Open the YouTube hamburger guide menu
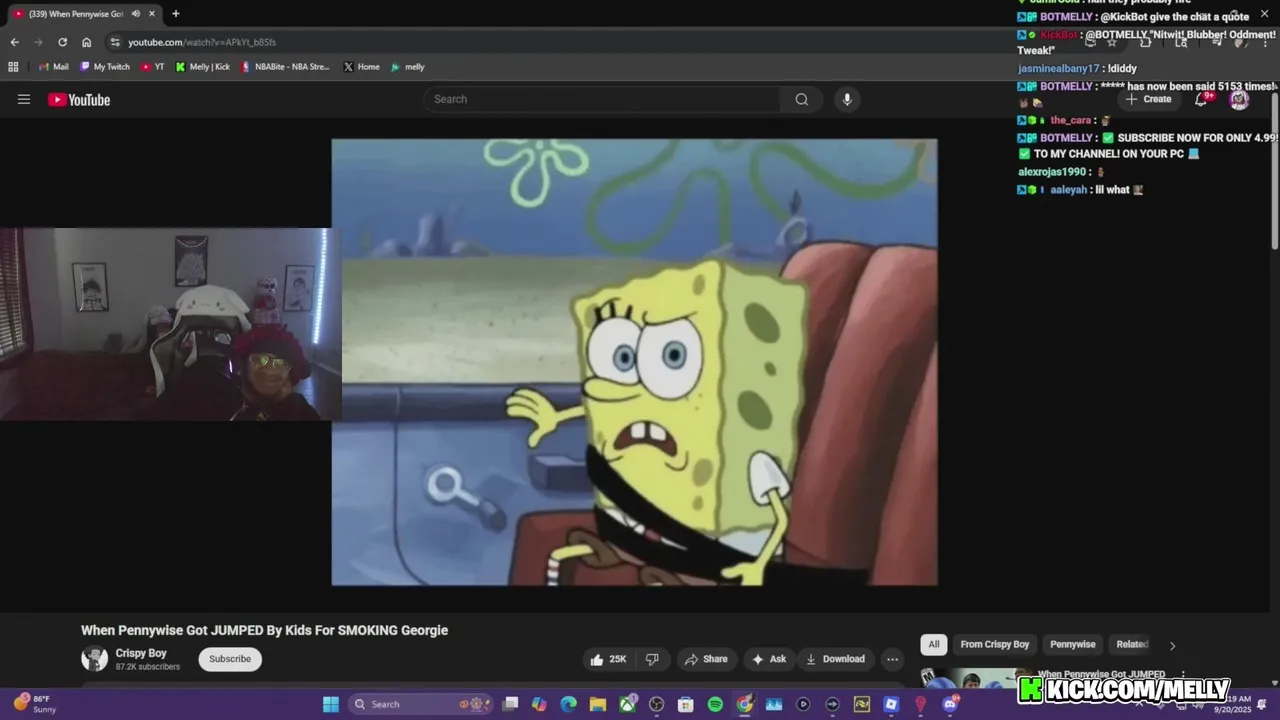The height and width of the screenshot is (720, 1280). (x=24, y=99)
